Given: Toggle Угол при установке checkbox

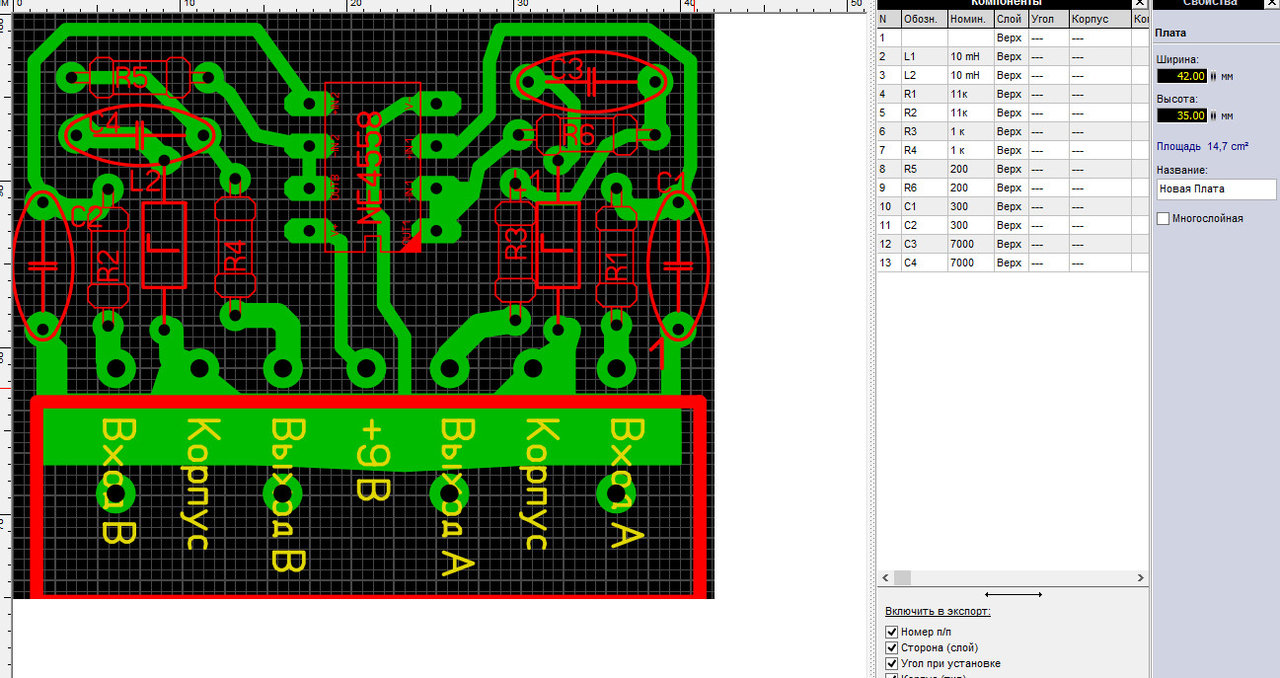Looking at the screenshot, I should click(892, 664).
